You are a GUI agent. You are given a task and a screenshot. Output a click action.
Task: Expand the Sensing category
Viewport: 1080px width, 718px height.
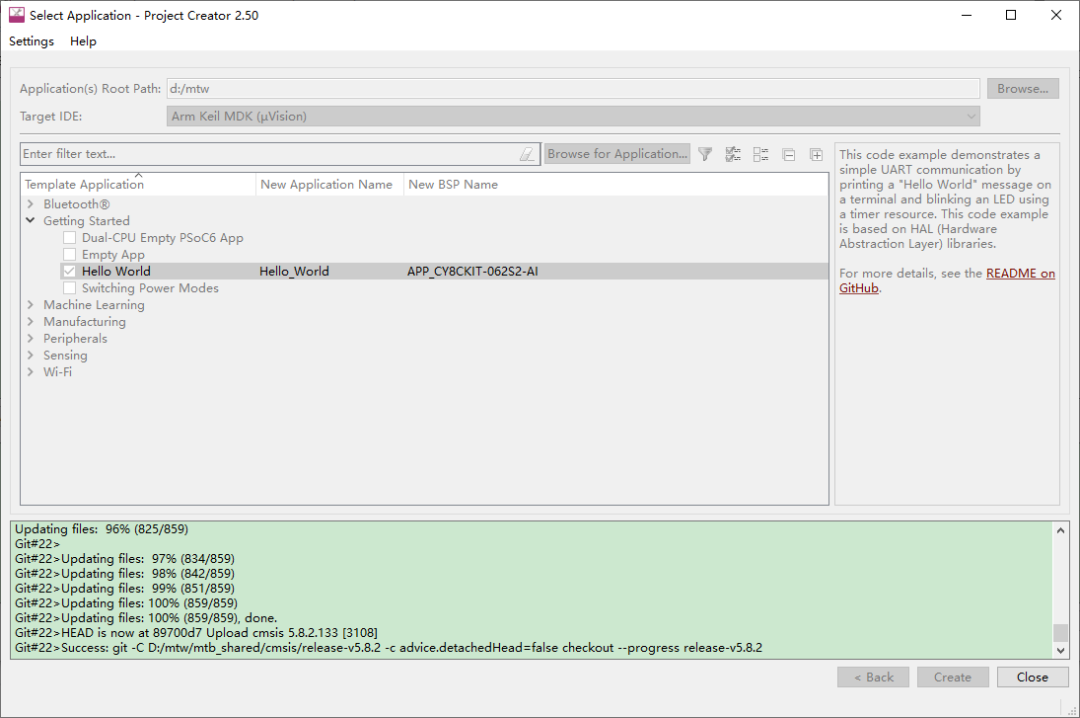(x=30, y=355)
